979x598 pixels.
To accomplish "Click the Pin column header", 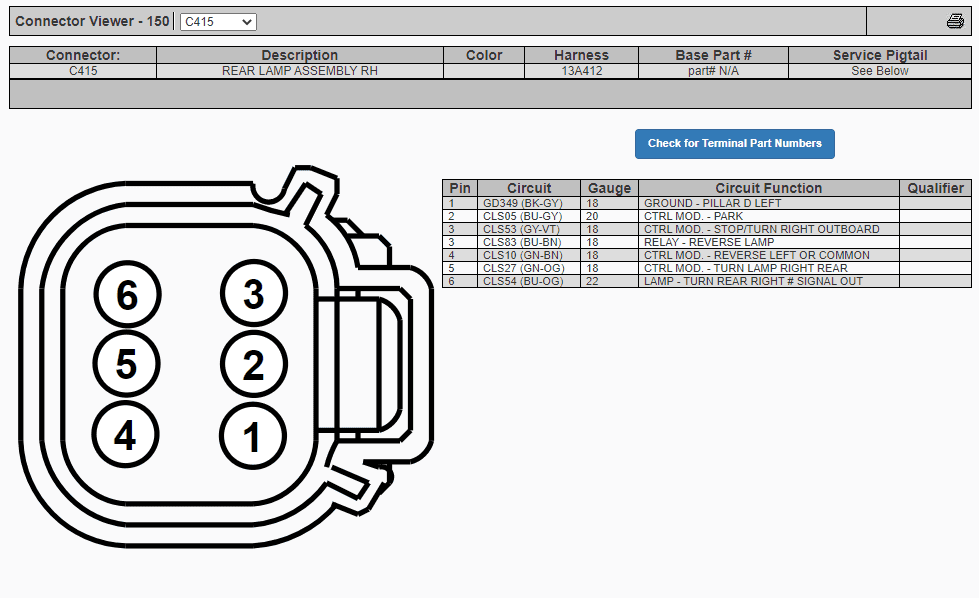I will 460,188.
